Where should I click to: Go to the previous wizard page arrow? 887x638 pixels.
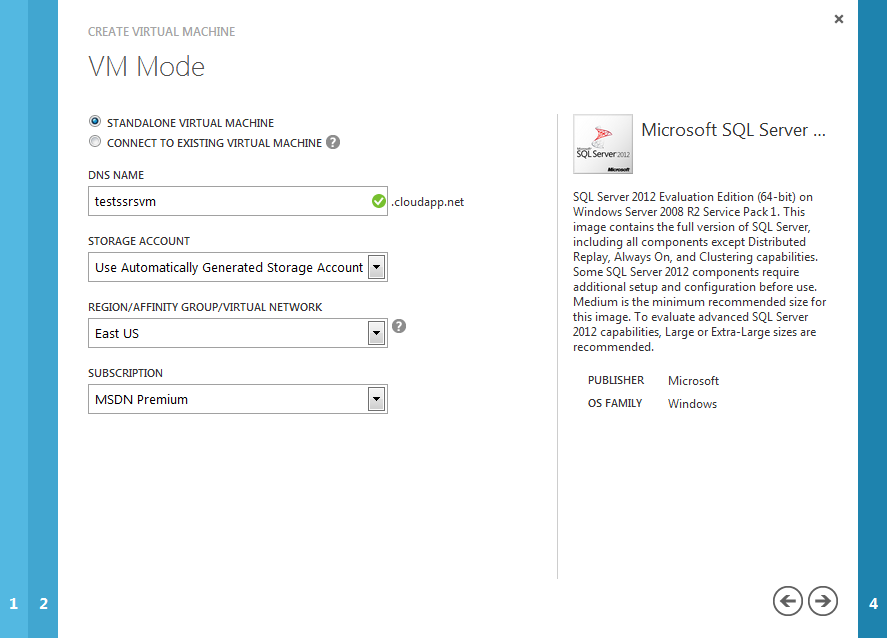pos(787,601)
